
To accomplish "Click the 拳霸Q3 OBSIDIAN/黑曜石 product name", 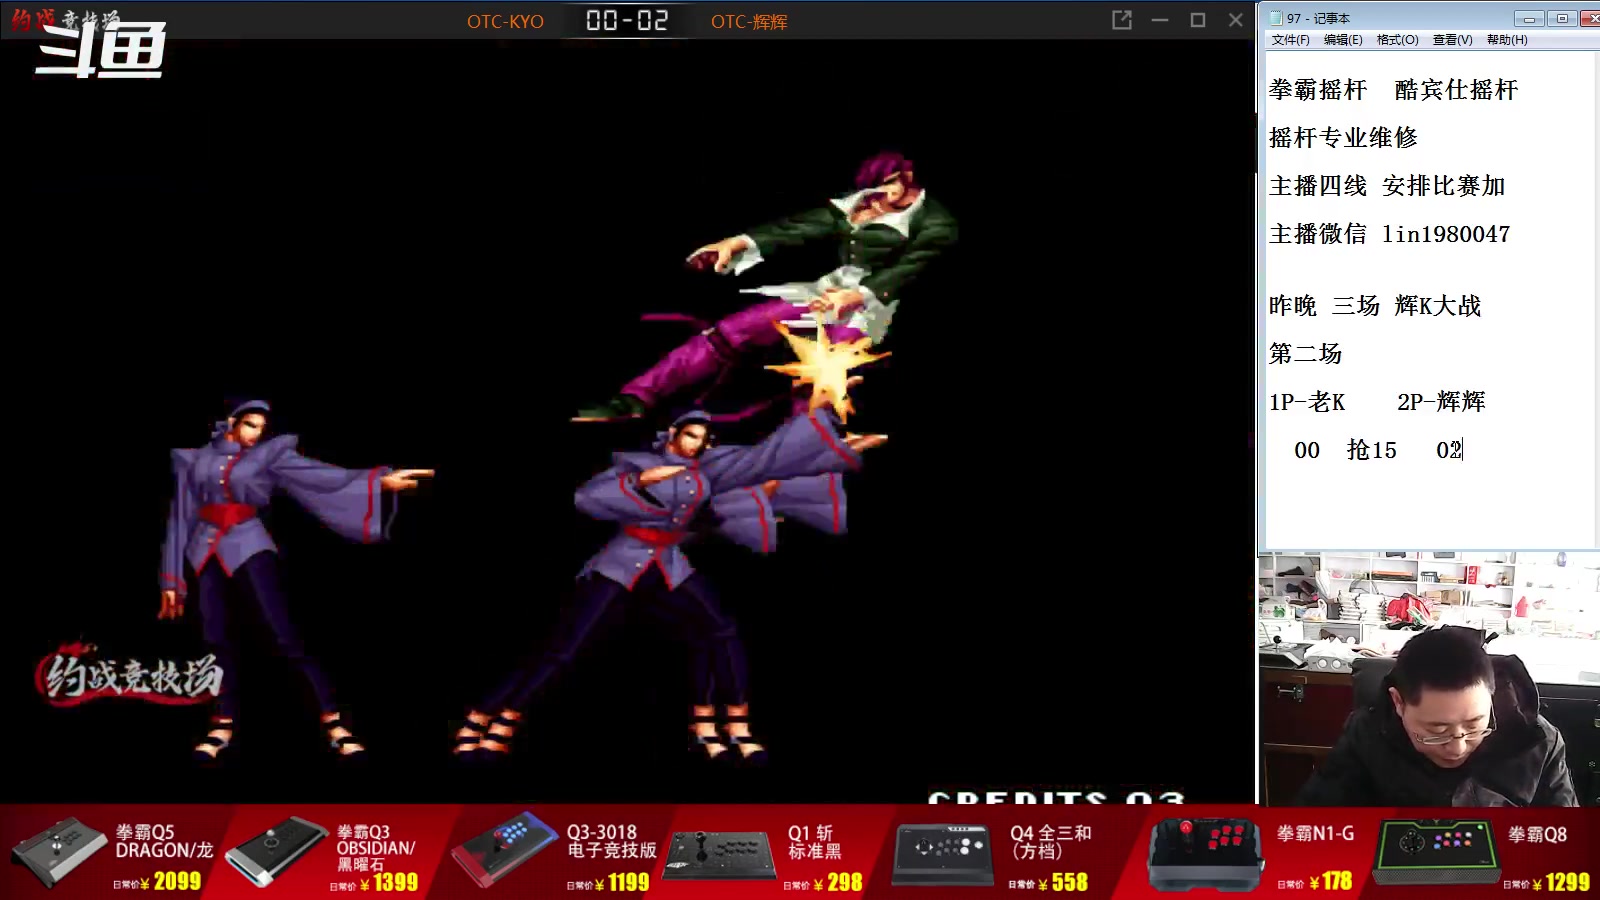I will pyautogui.click(x=375, y=848).
